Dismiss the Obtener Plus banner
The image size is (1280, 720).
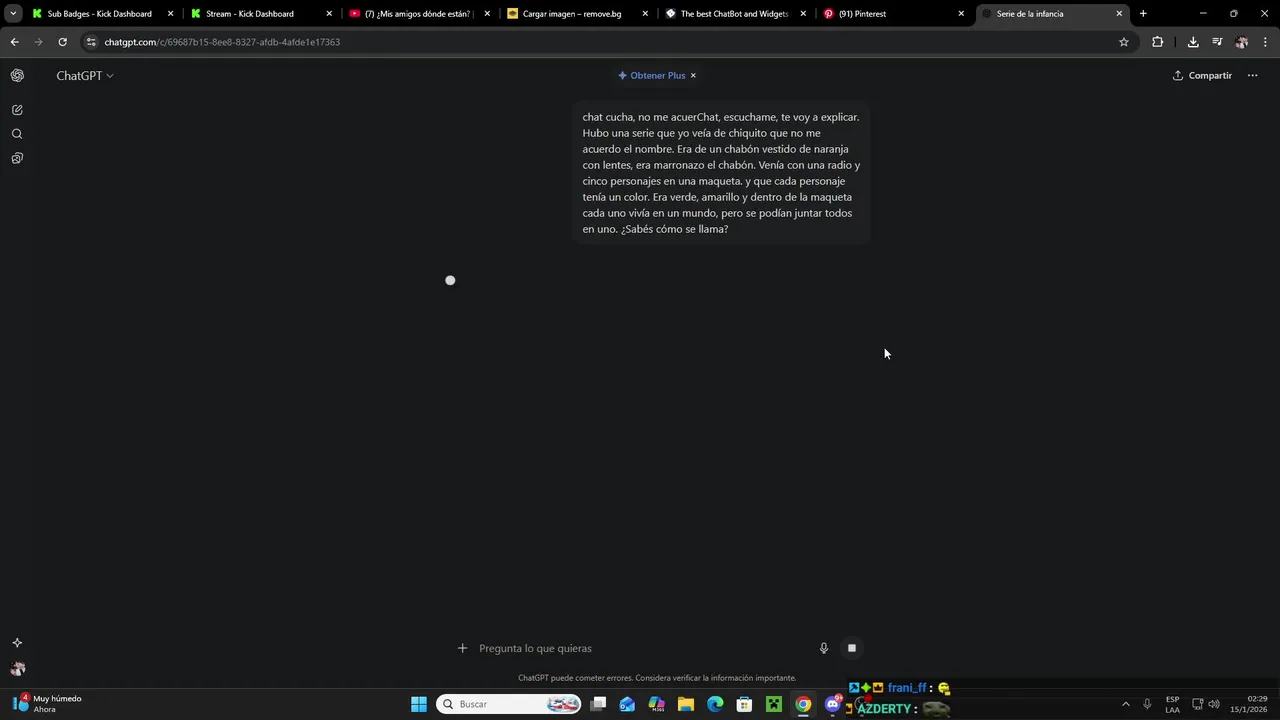click(693, 76)
